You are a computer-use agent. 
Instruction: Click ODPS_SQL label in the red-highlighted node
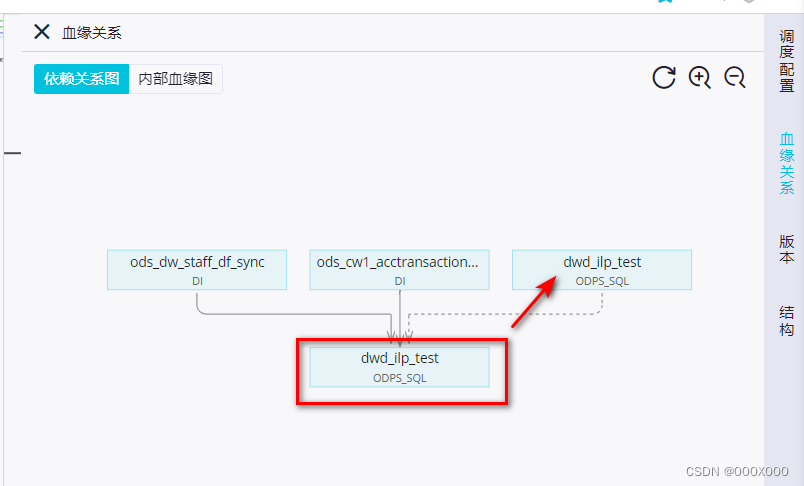400,378
